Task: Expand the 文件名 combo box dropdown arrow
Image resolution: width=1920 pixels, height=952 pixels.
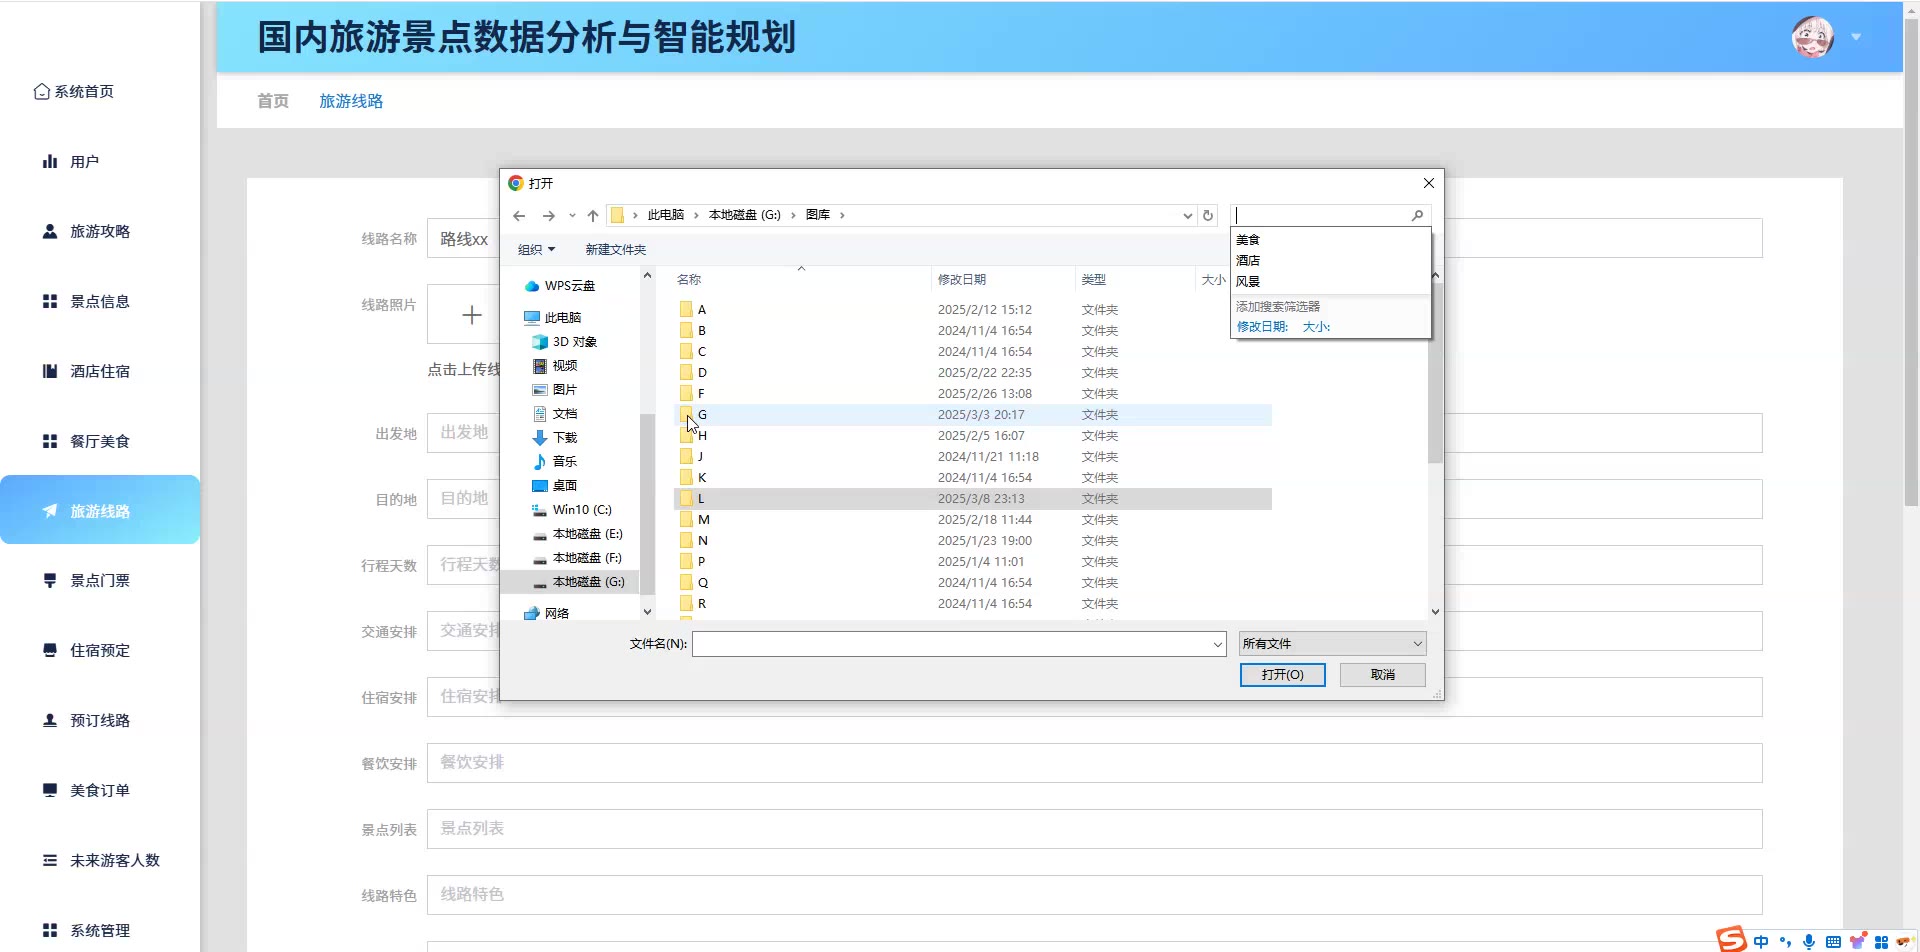Action: pyautogui.click(x=1218, y=645)
